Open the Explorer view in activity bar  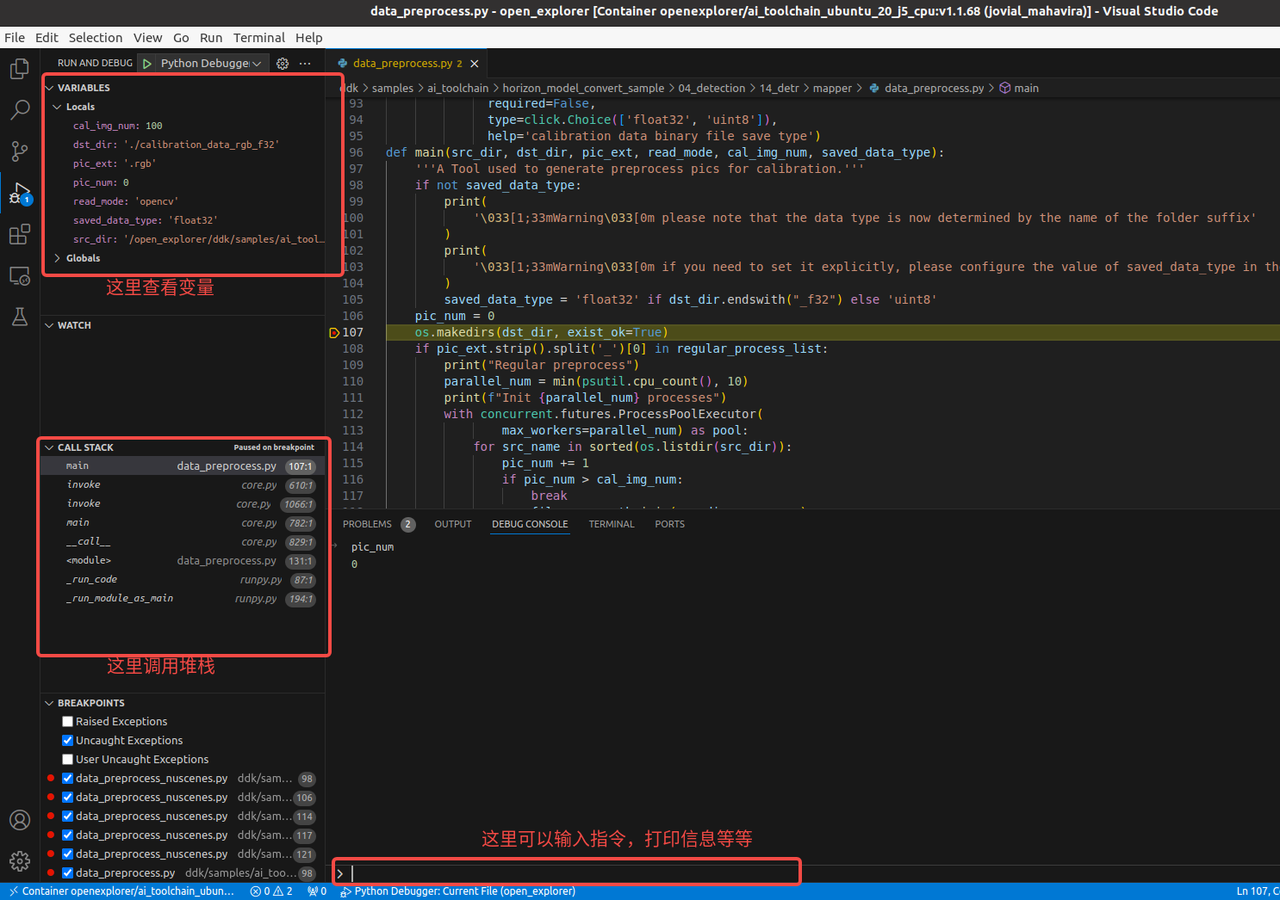[x=19, y=69]
